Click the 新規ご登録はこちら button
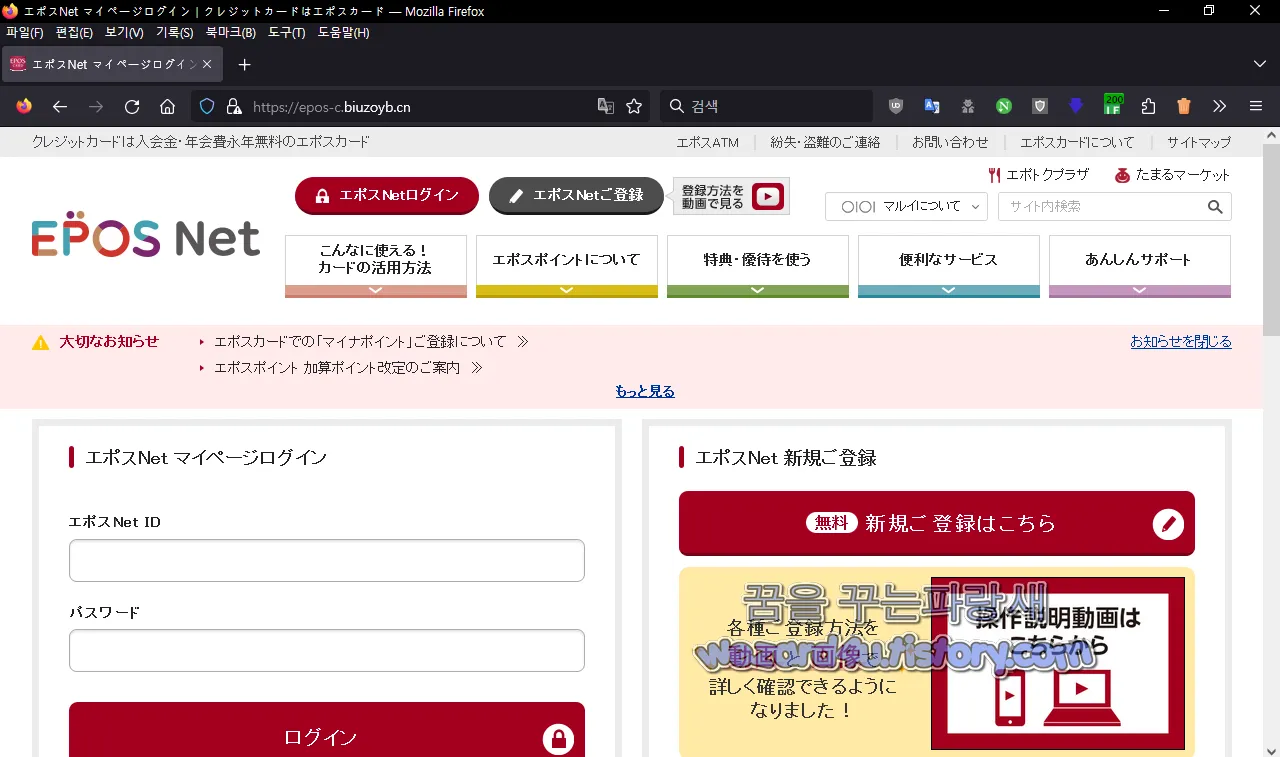 tap(937, 523)
